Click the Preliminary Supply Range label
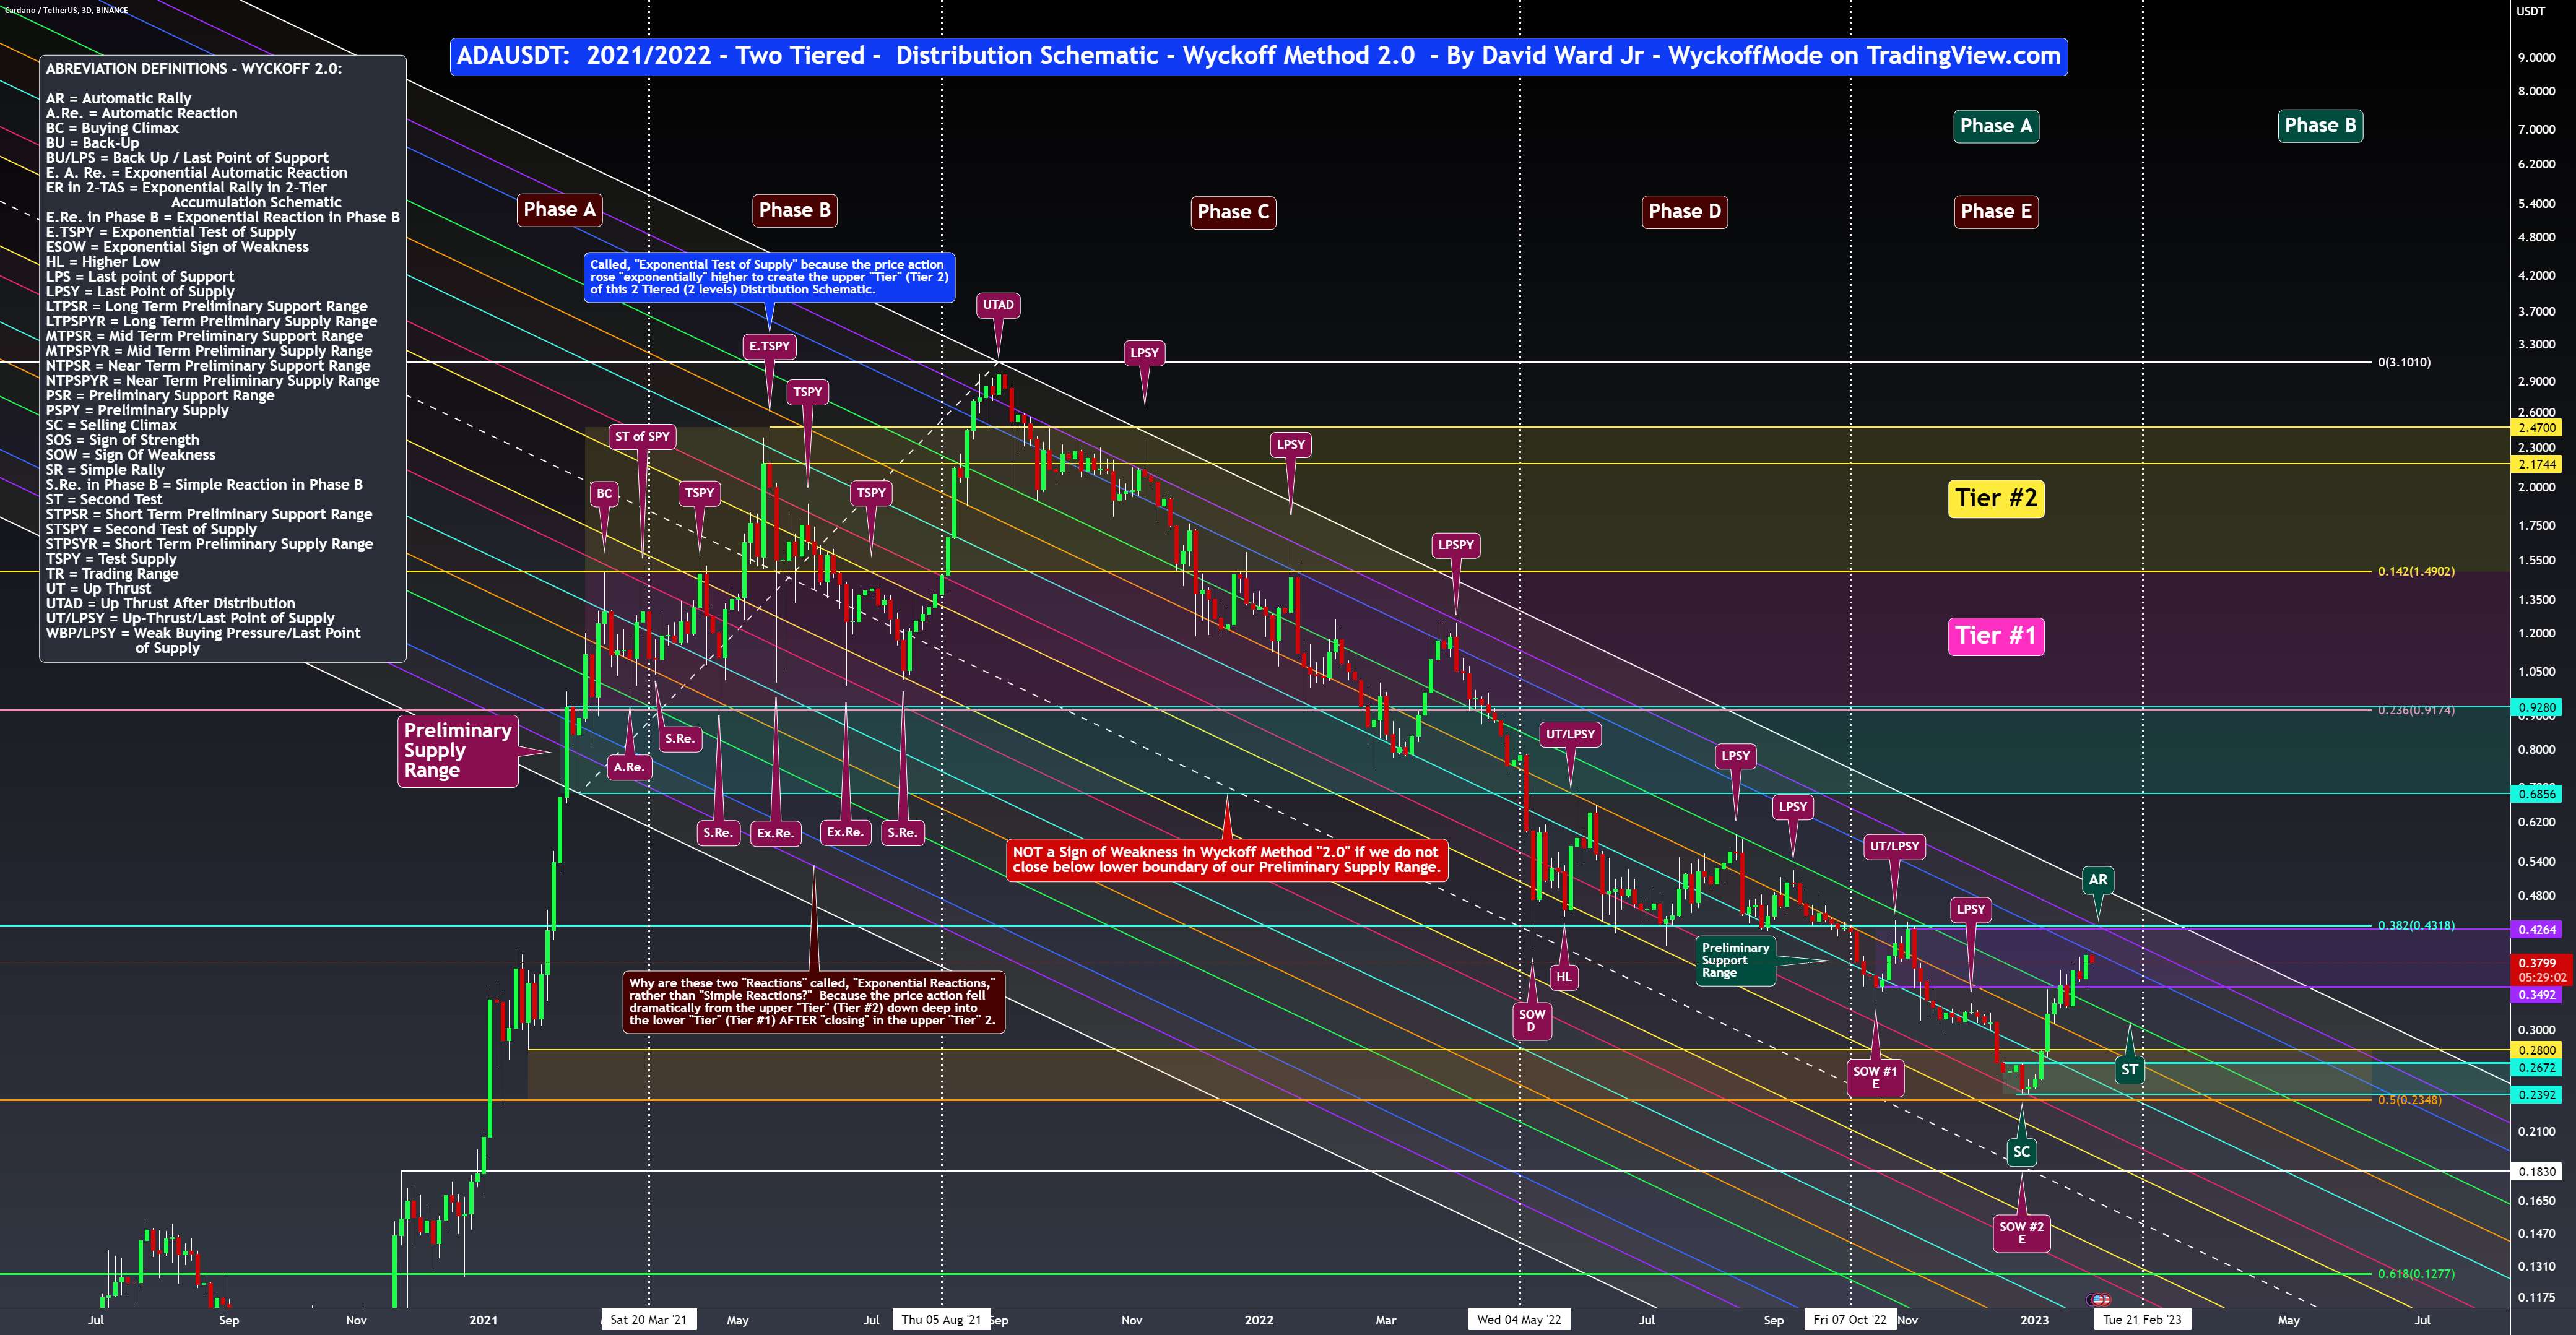 (x=458, y=751)
